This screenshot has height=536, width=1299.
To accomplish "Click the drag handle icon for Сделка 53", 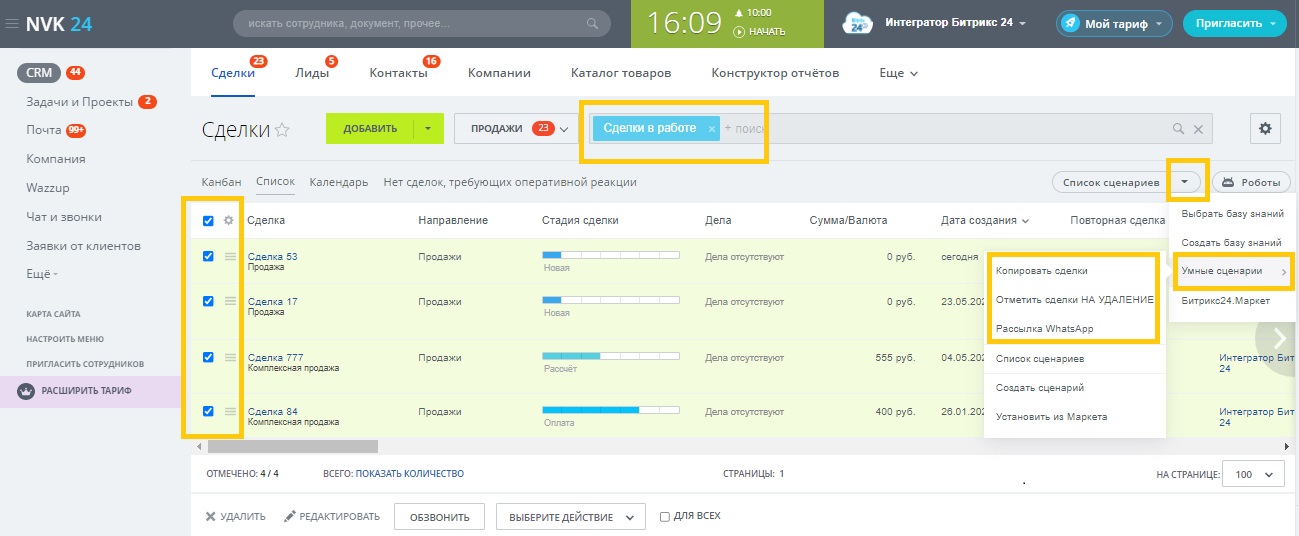I will 230,257.
